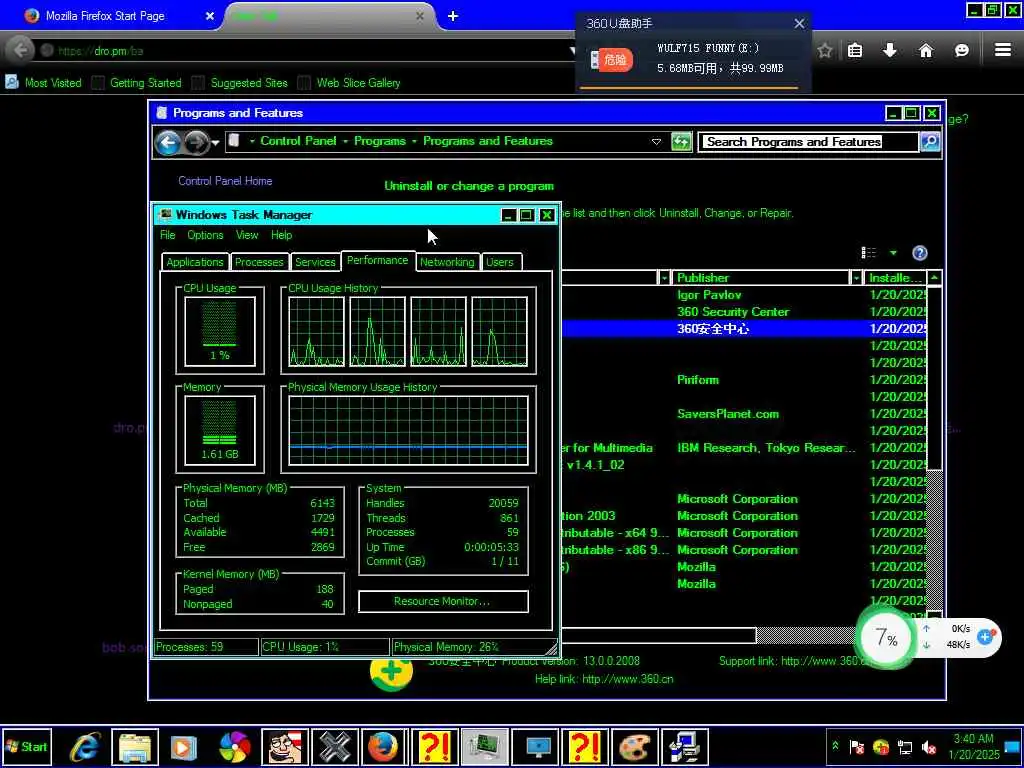Open recent pages dropdown beside forward button
The width and height of the screenshot is (1024, 768).
[215, 142]
